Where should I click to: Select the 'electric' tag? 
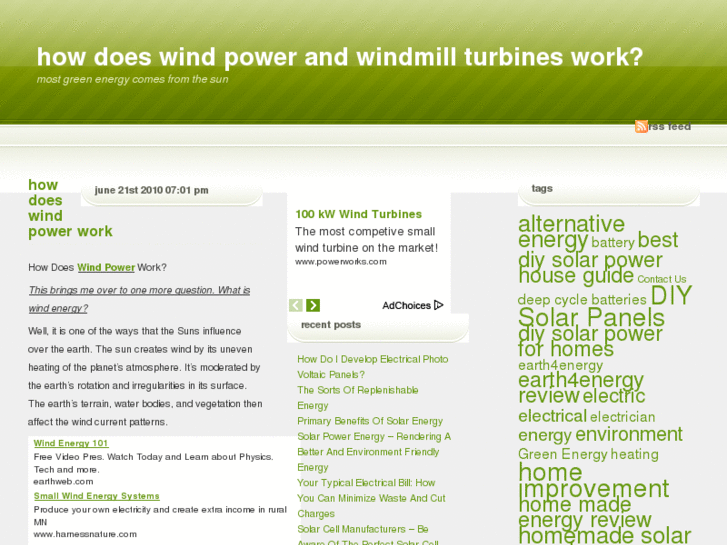(614, 396)
